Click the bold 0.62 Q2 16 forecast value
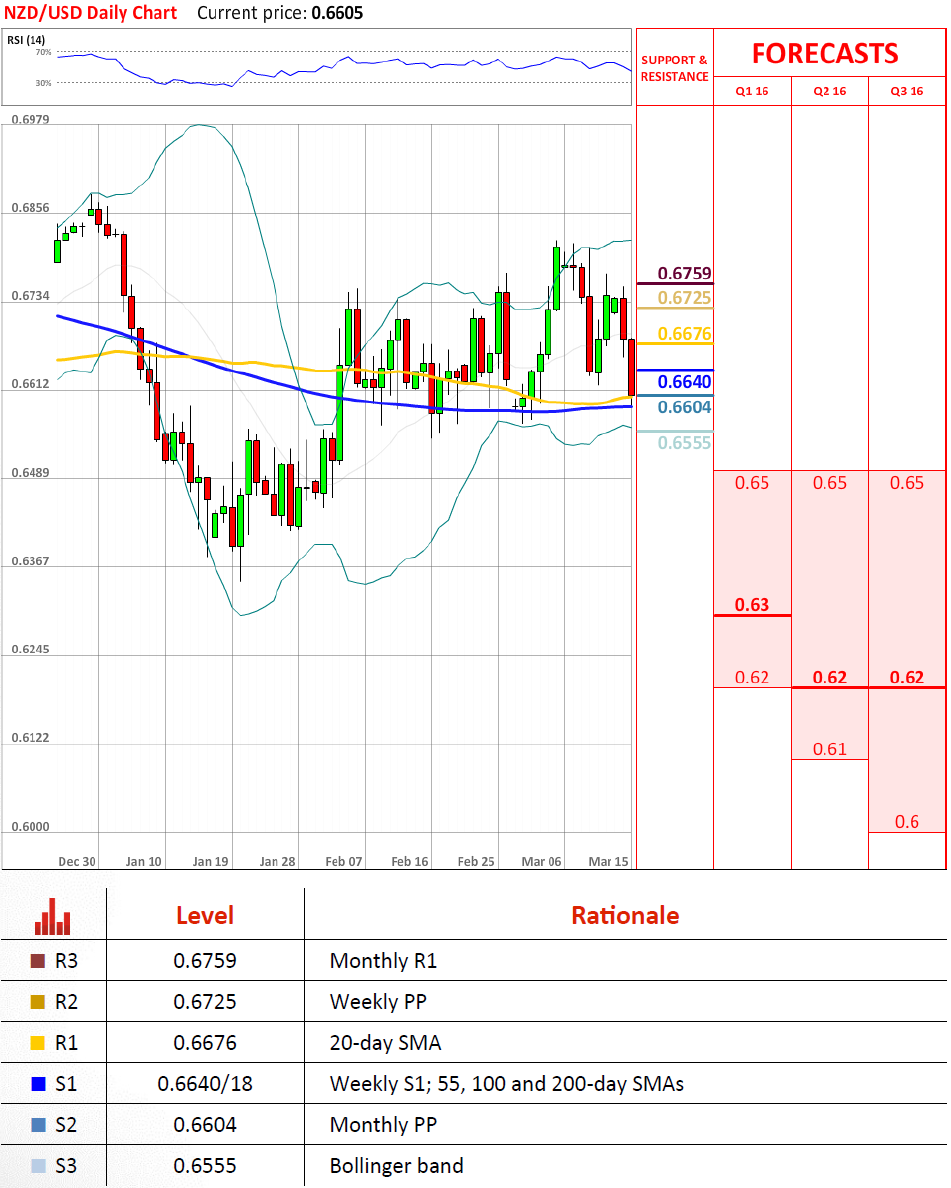Image resolution: width=951 pixels, height=1188 pixels. 830,677
